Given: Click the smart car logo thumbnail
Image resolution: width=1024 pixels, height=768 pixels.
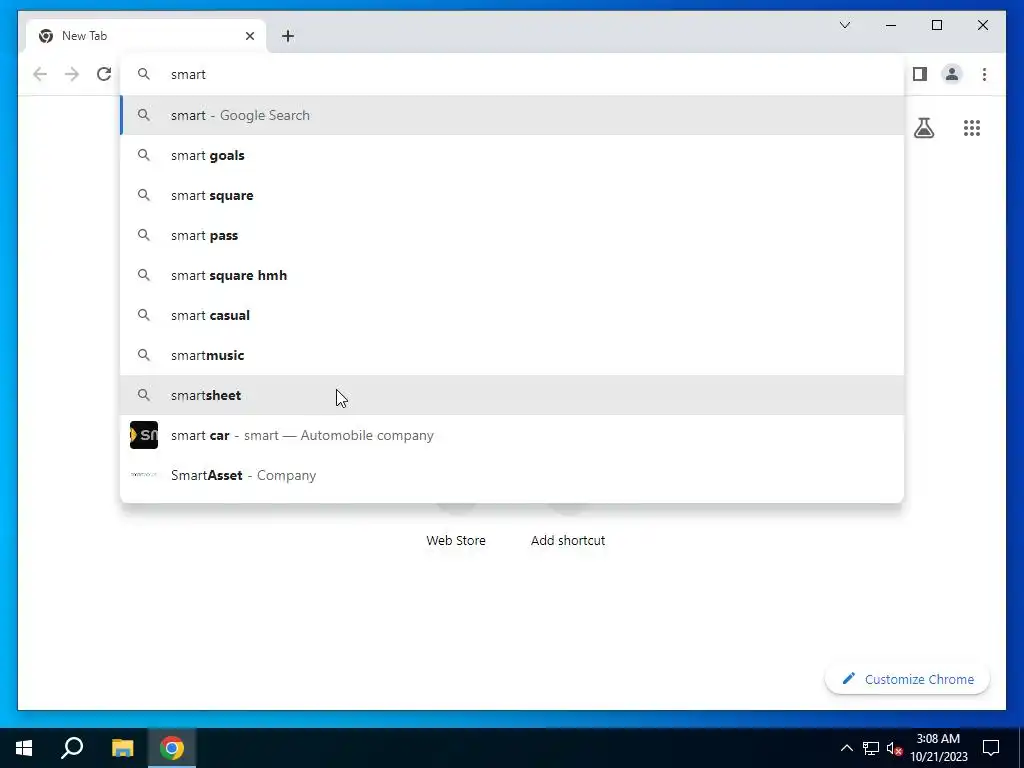Looking at the screenshot, I should point(144,435).
